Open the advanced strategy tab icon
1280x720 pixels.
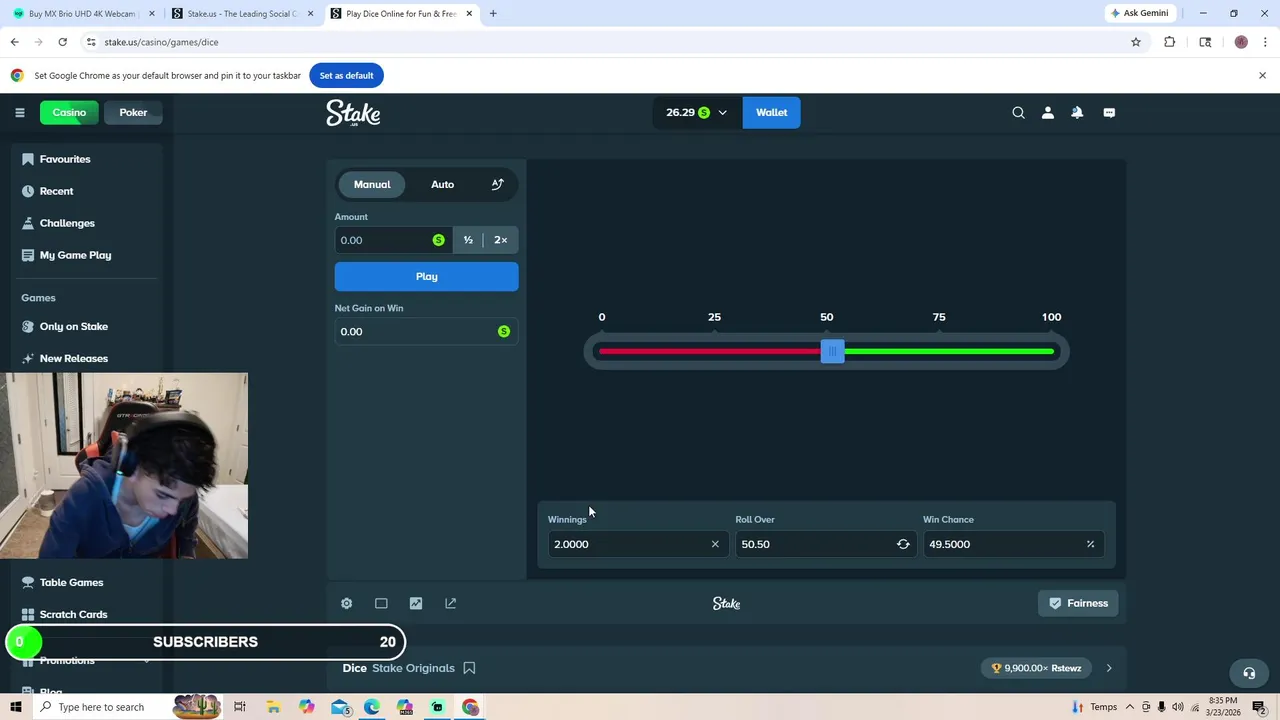(497, 184)
